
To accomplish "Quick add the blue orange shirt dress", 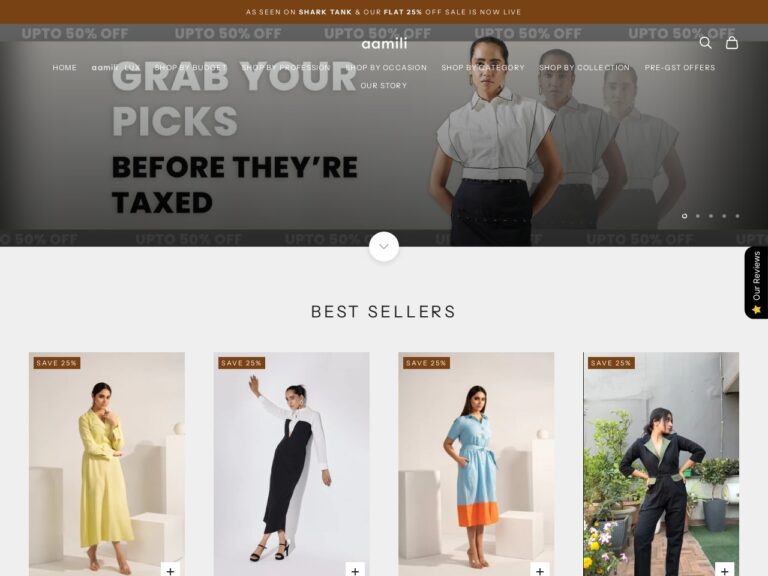I will tap(540, 570).
